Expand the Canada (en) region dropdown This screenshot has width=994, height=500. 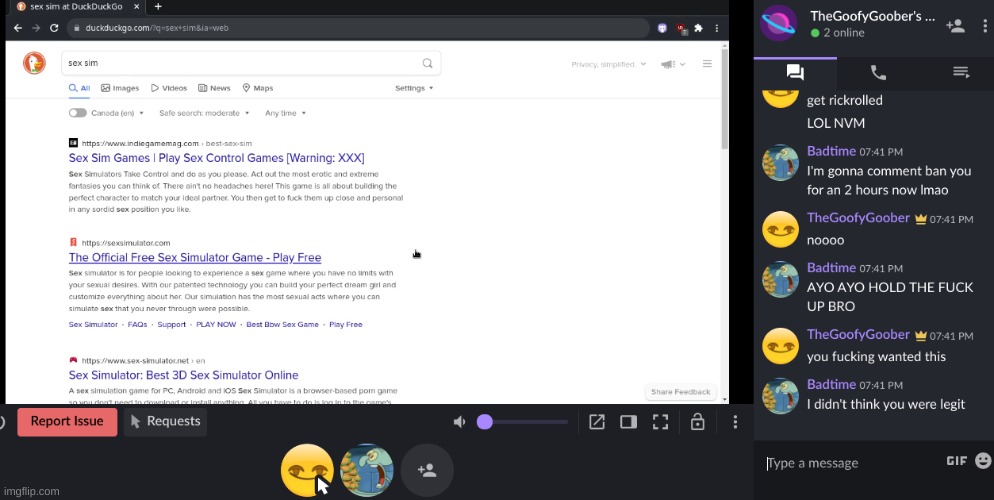coord(117,113)
